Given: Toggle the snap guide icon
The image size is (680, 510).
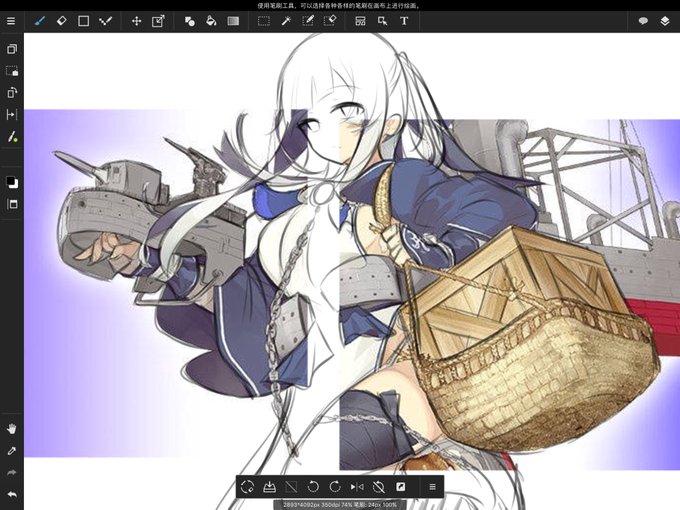Looking at the screenshot, I should tap(12, 114).
